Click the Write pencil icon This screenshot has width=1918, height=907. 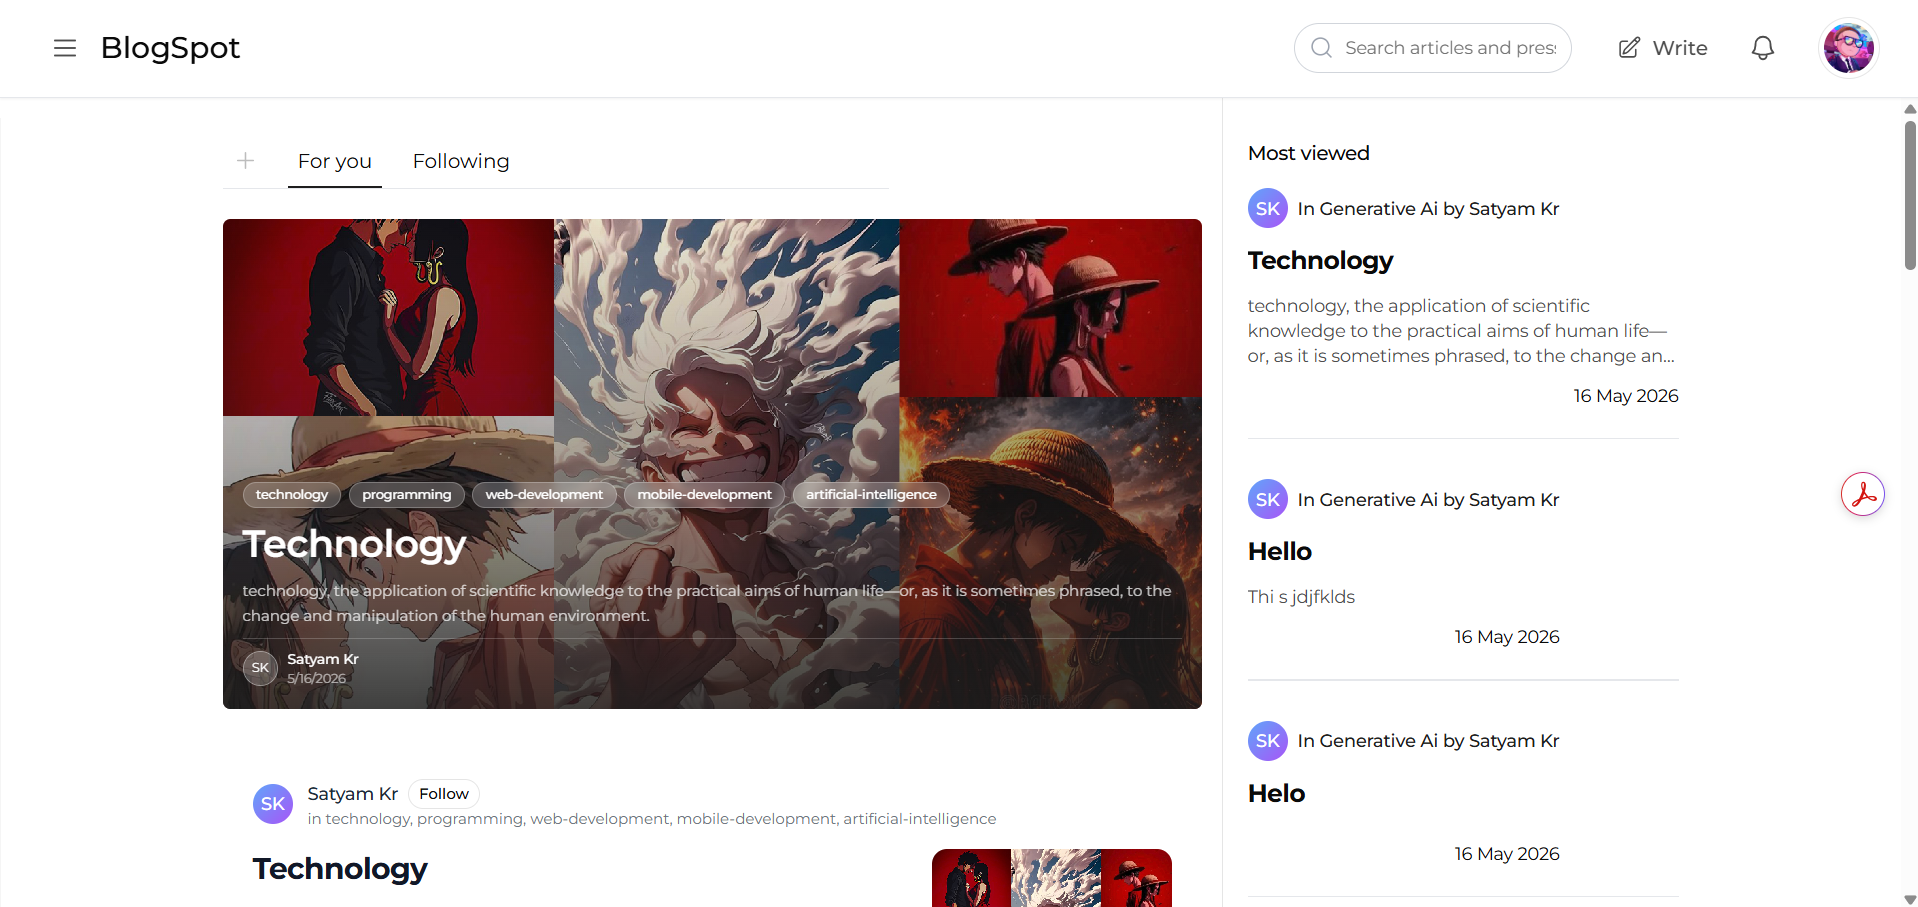click(1629, 48)
